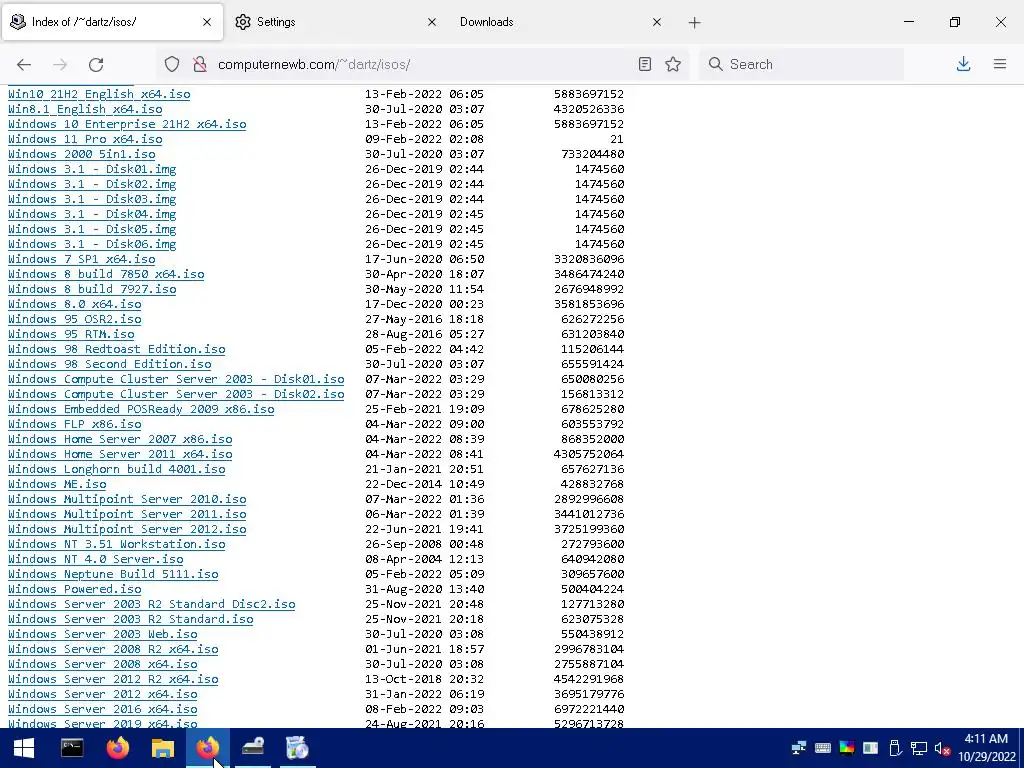The image size is (1024, 768).
Task: Open first Firefox taskbar icon
Action: tap(118, 748)
